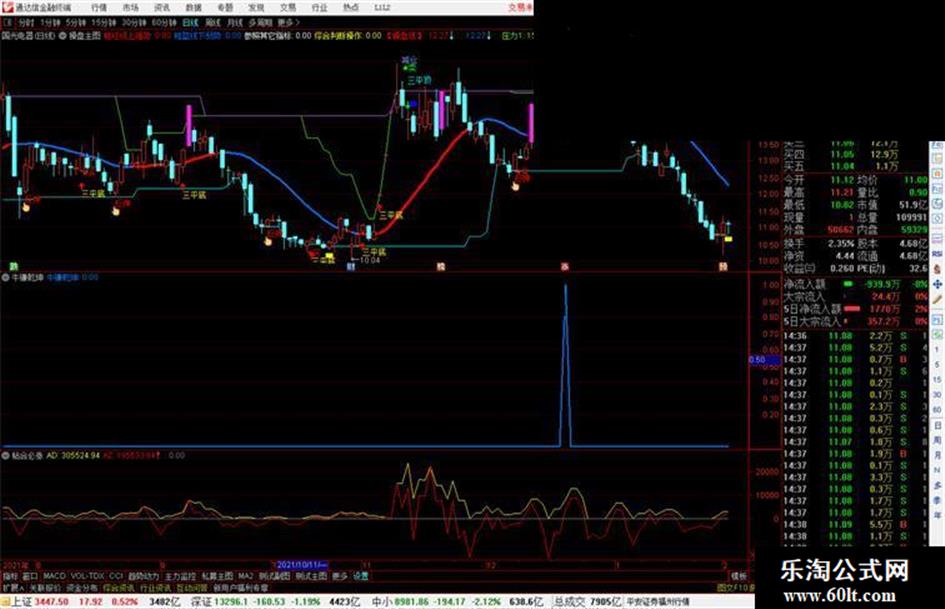Click the 净流入额 fund flow row
945x609 pixels.
click(855, 284)
